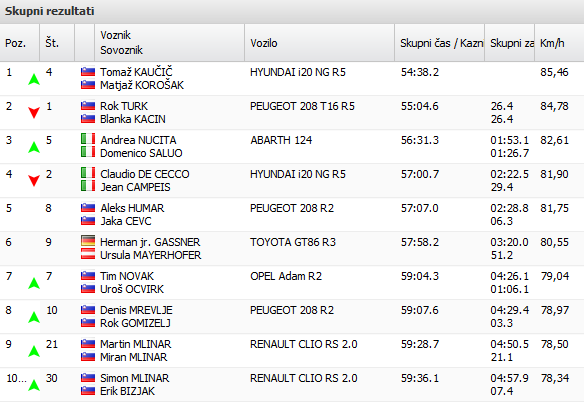This screenshot has width=584, height=402.
Task: Select HYUNDAI i20 NG R5 cell of Claudio DE CECCO
Action: [298, 174]
